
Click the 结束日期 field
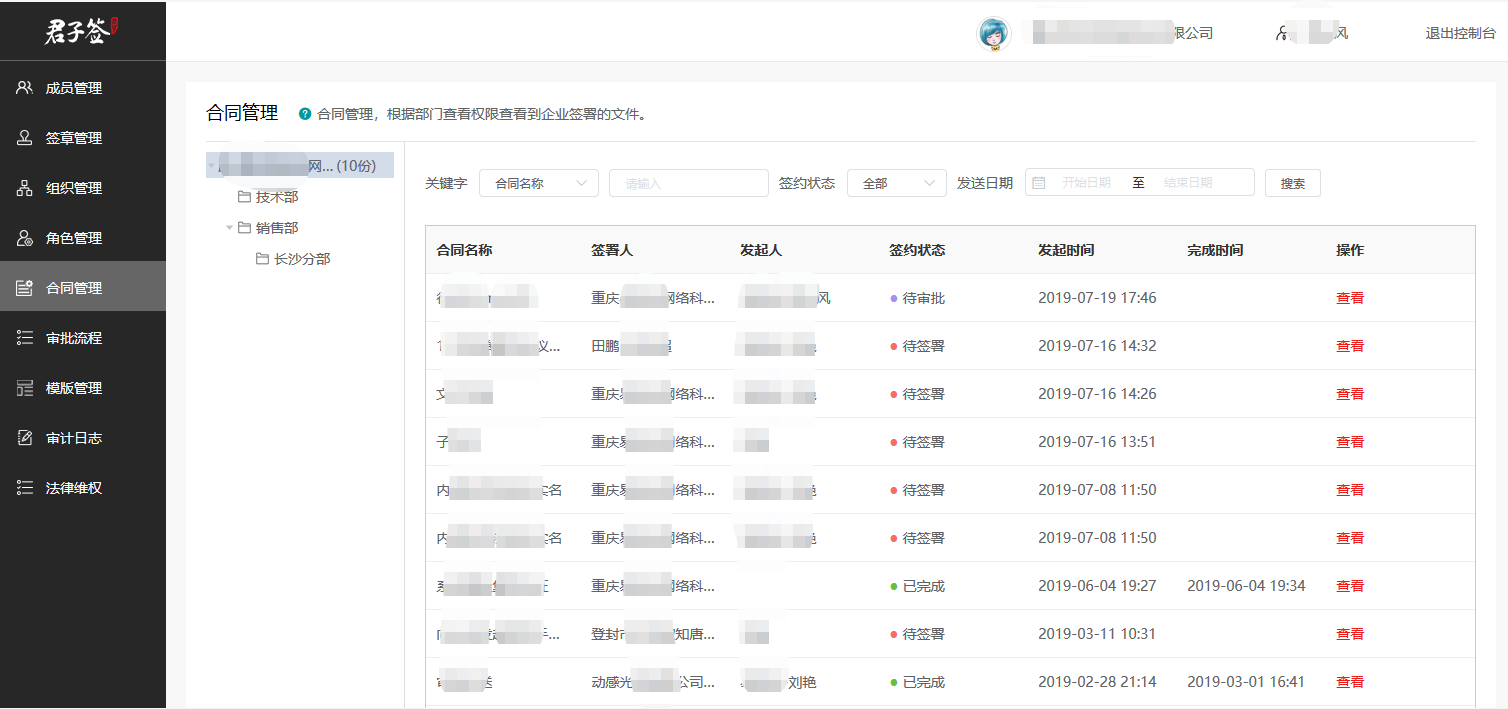click(x=1188, y=183)
